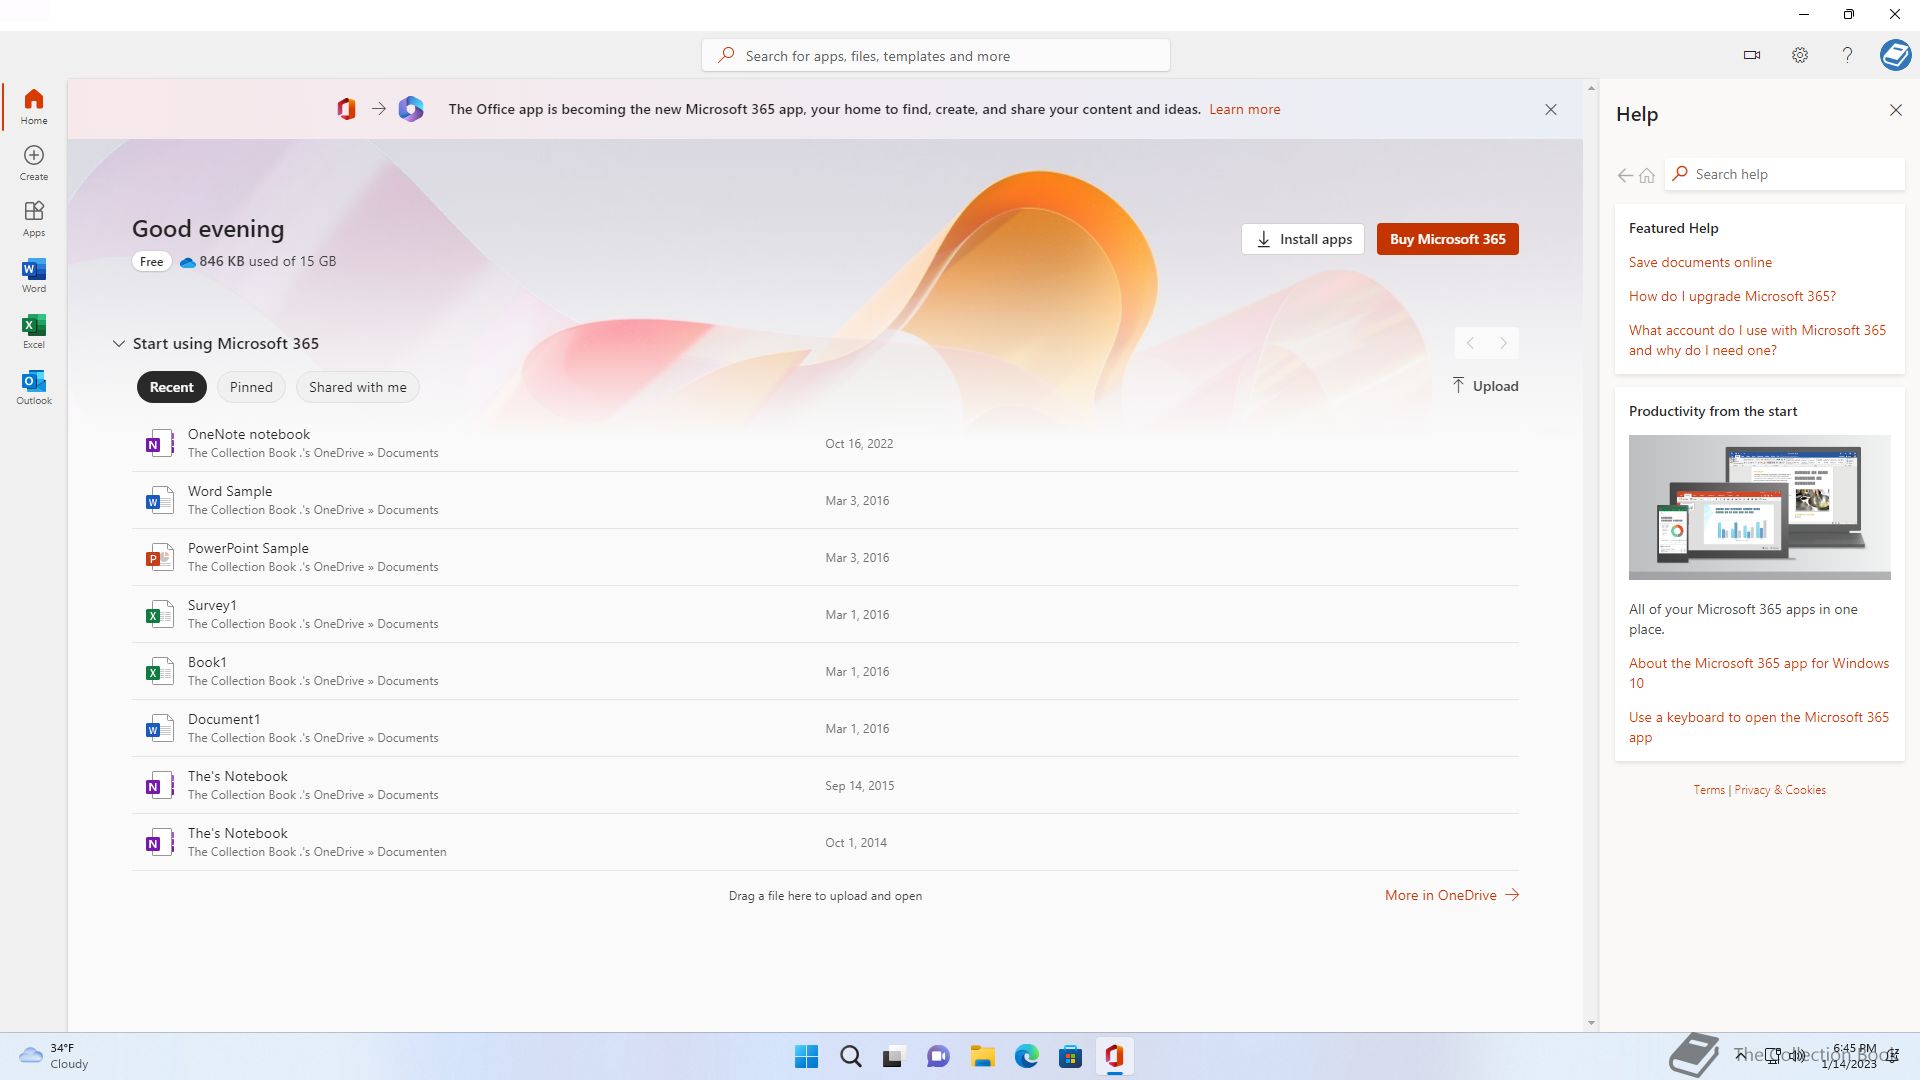Collapse the Start using Microsoft 365 section
This screenshot has width=1920, height=1080.
tap(118, 343)
